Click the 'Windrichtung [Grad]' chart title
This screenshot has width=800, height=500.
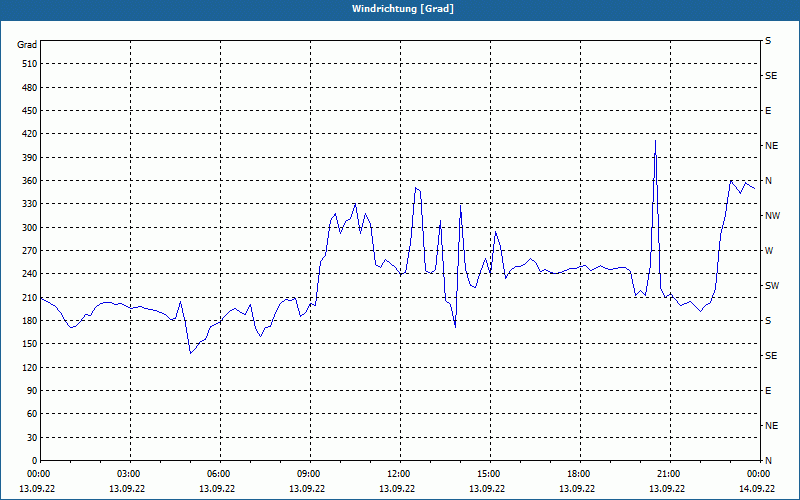coord(403,9)
